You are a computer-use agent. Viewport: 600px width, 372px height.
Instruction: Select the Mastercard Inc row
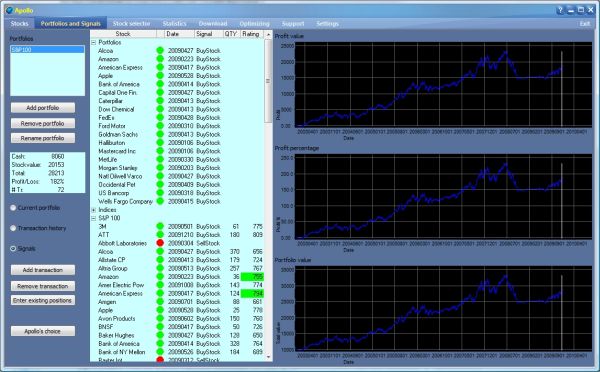point(177,151)
